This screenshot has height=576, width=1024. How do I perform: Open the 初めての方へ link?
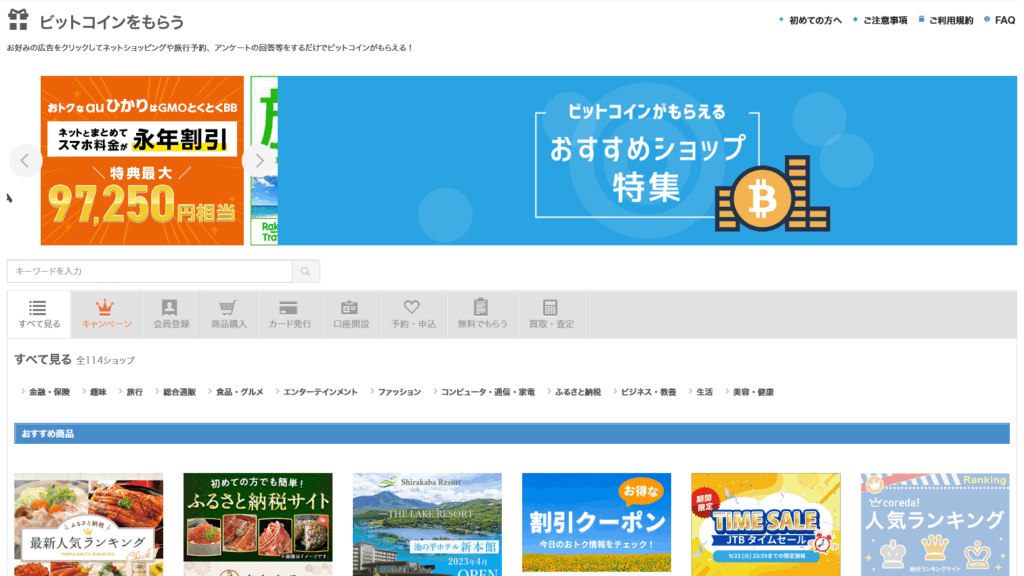pyautogui.click(x=815, y=20)
